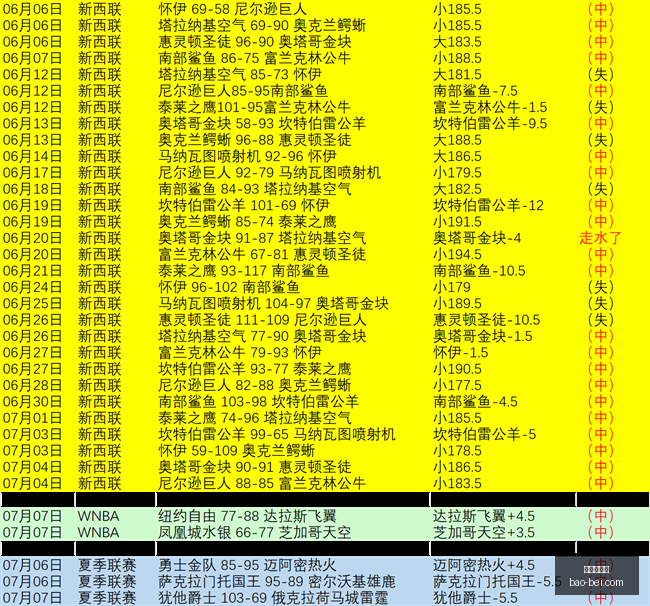Click match 尼尔逊巨人85-95南部鲨鱼
This screenshot has height=606, width=650.
pyautogui.click(x=243, y=91)
